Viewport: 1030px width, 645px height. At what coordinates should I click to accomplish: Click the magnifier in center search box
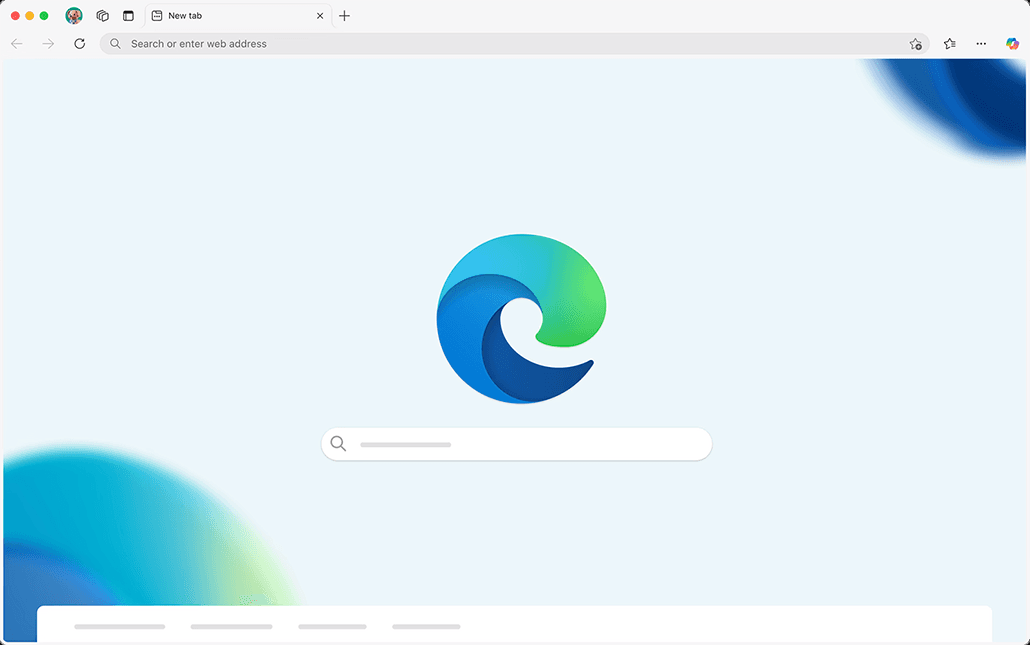pyautogui.click(x=338, y=443)
